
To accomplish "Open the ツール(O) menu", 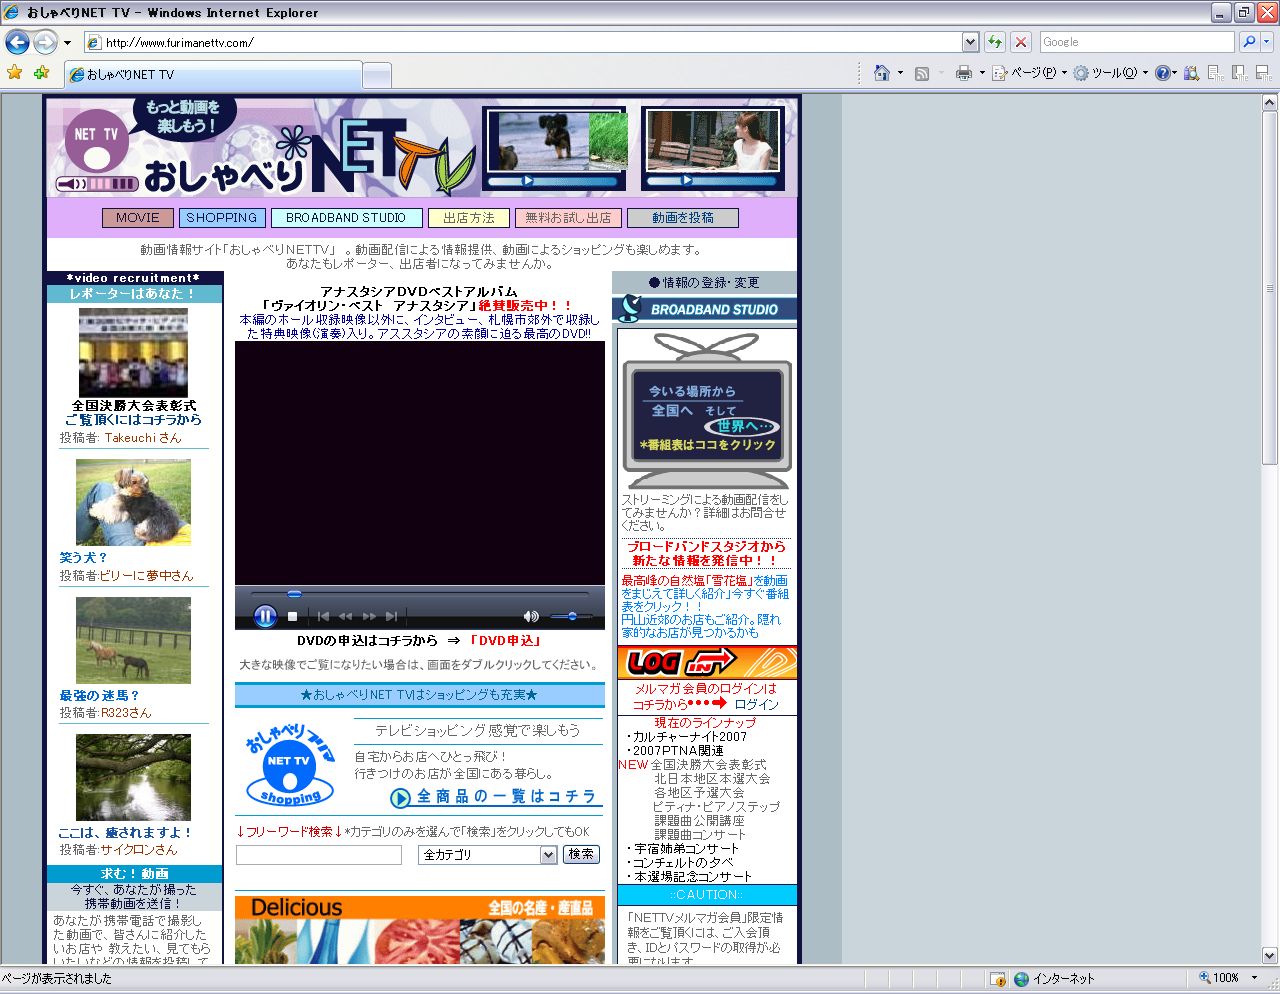I will (1110, 73).
